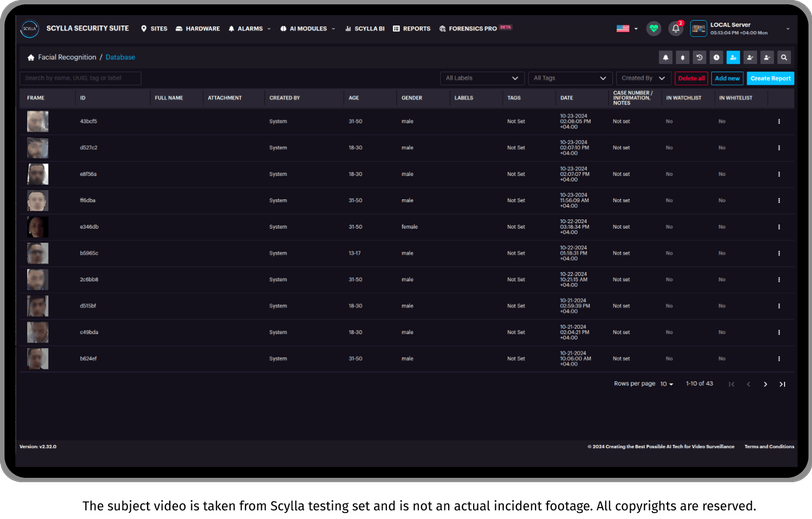Click the clock toolbar icon
This screenshot has width=812, height=519.
tap(716, 57)
